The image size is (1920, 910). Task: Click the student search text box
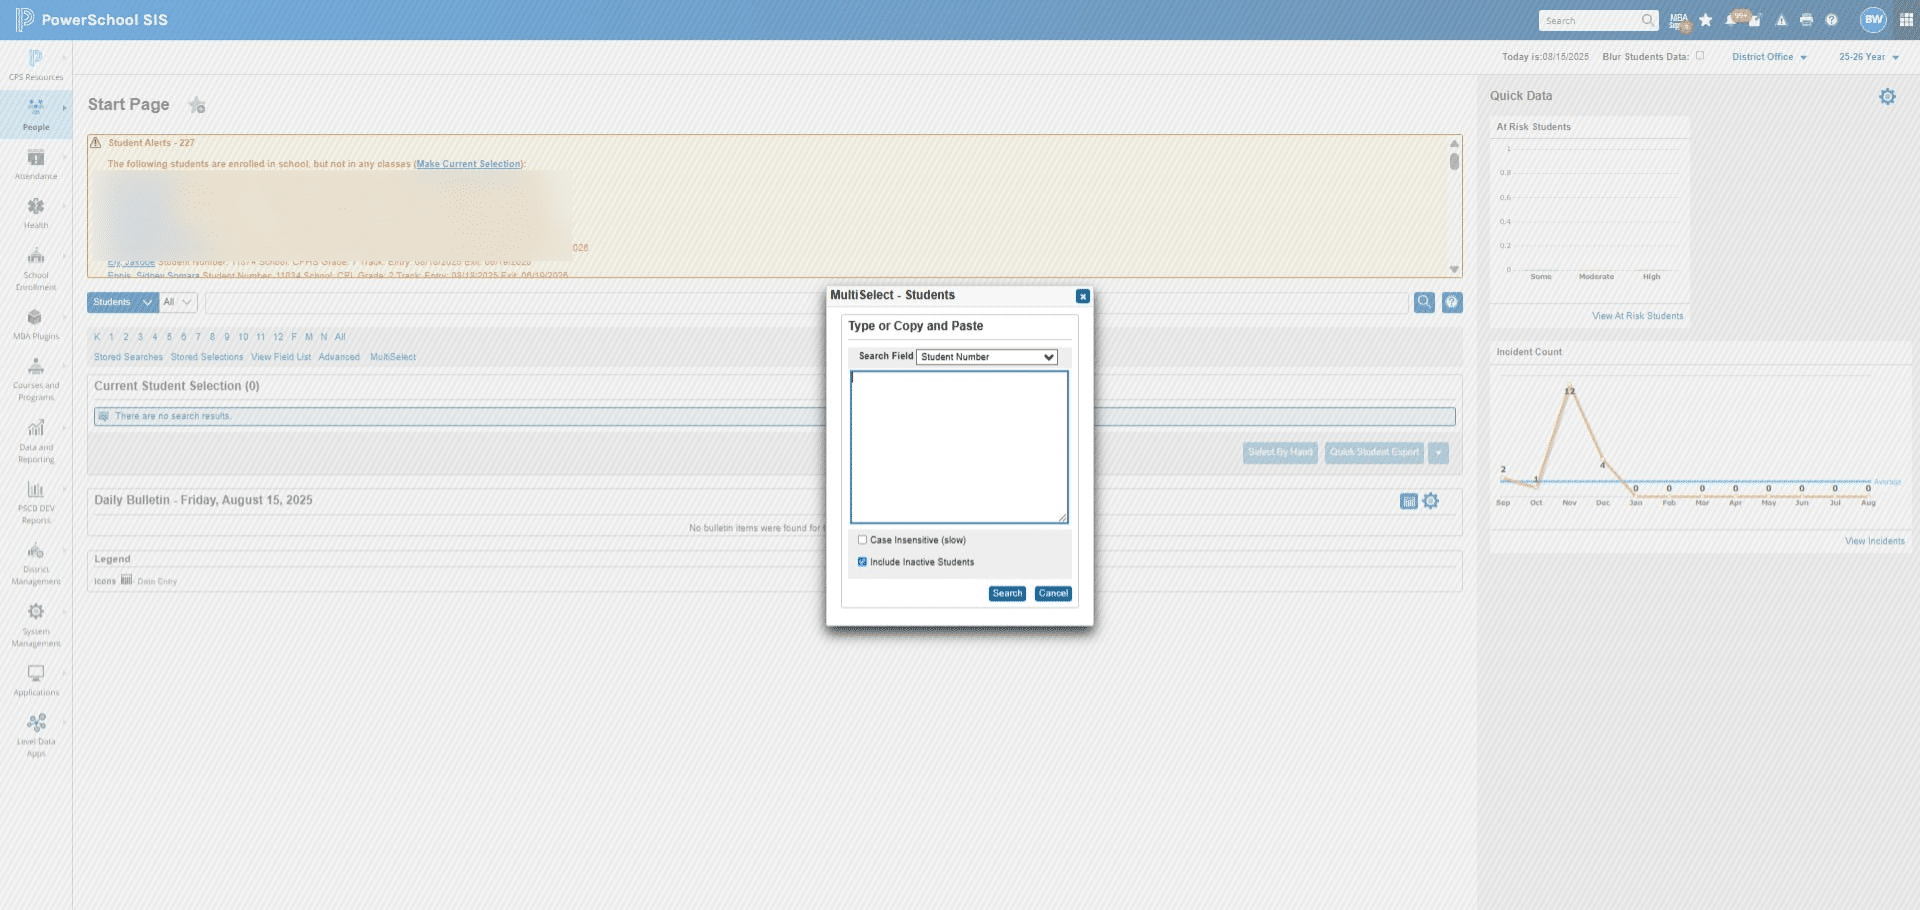pyautogui.click(x=806, y=302)
